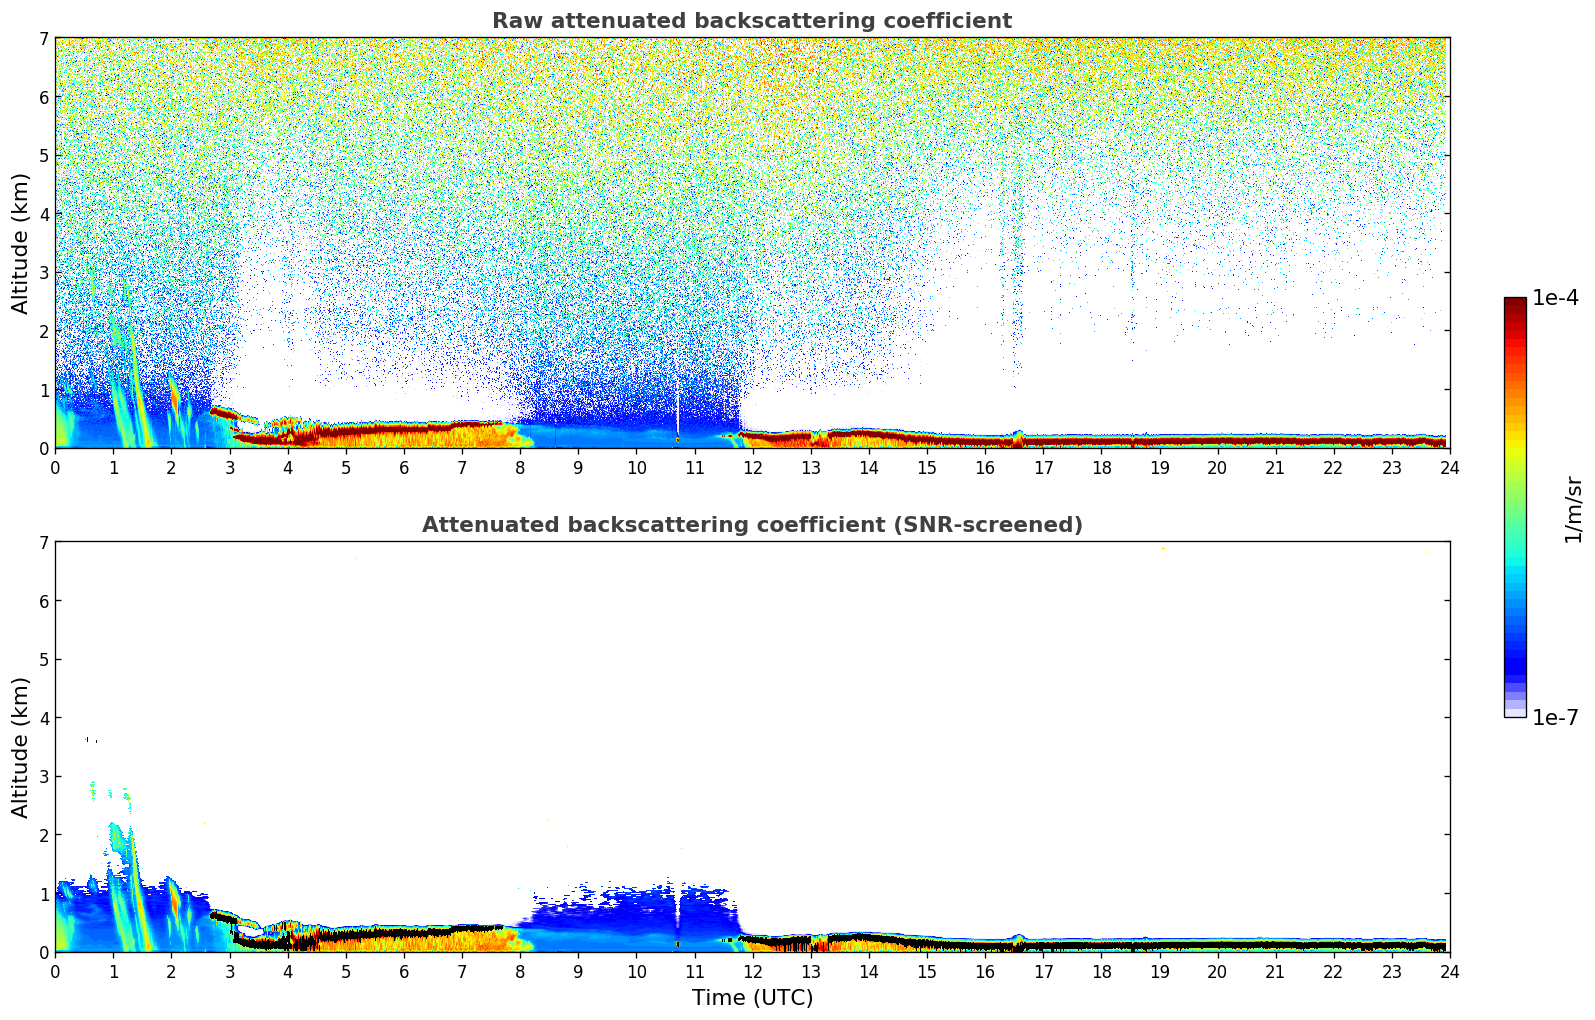Click time tick '15' under the top plot

coord(927,467)
